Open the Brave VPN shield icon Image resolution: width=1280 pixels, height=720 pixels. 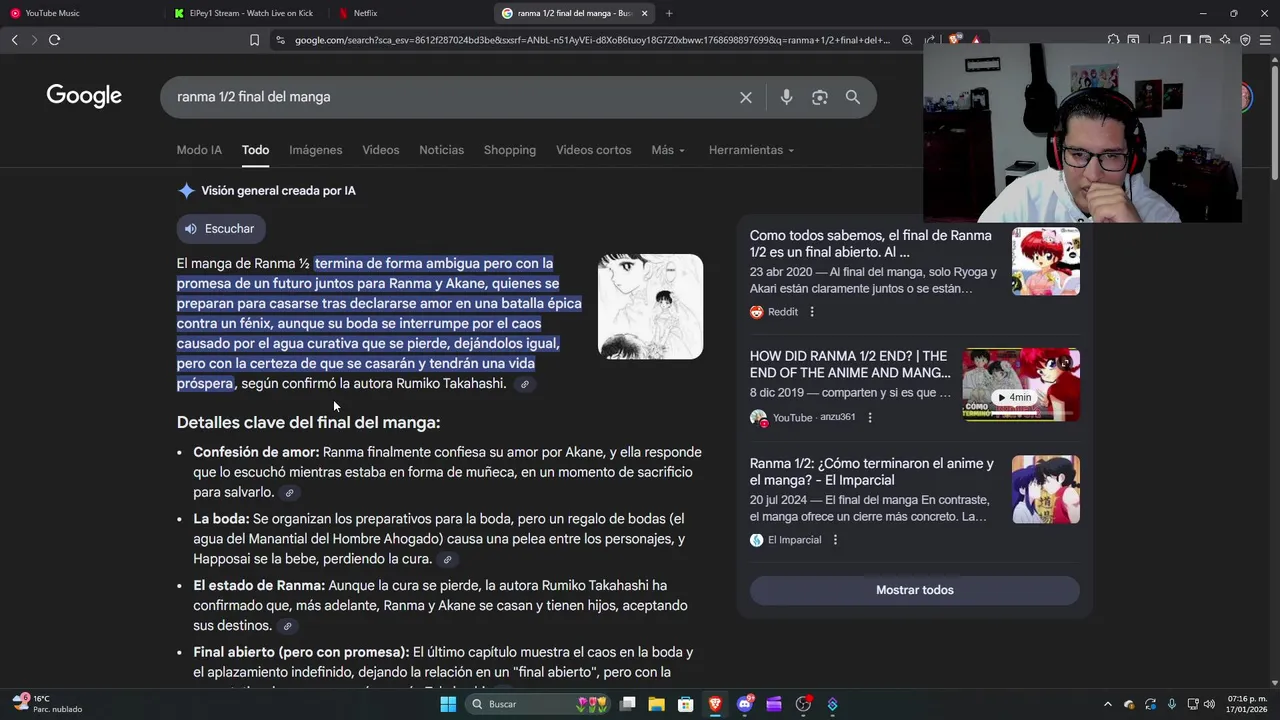point(1245,40)
